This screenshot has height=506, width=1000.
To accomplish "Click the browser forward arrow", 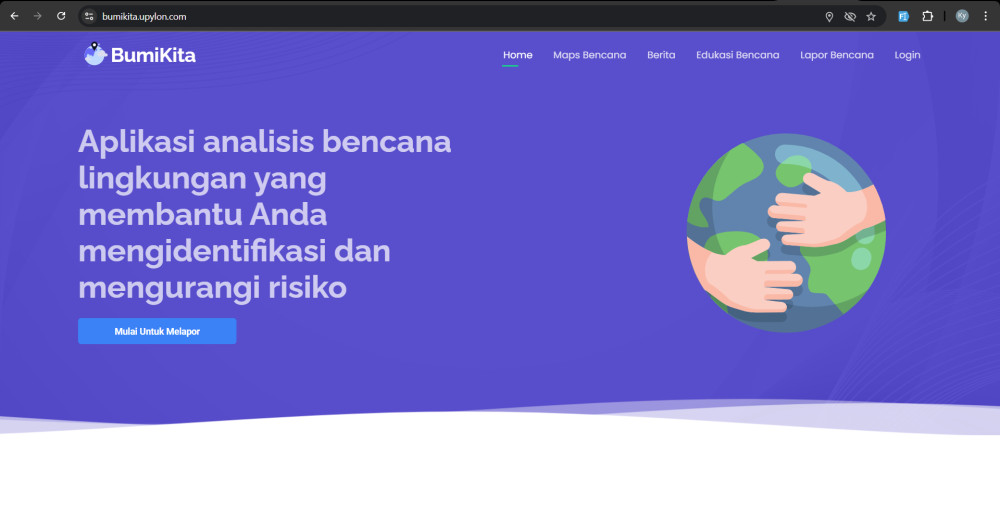I will click(x=37, y=16).
